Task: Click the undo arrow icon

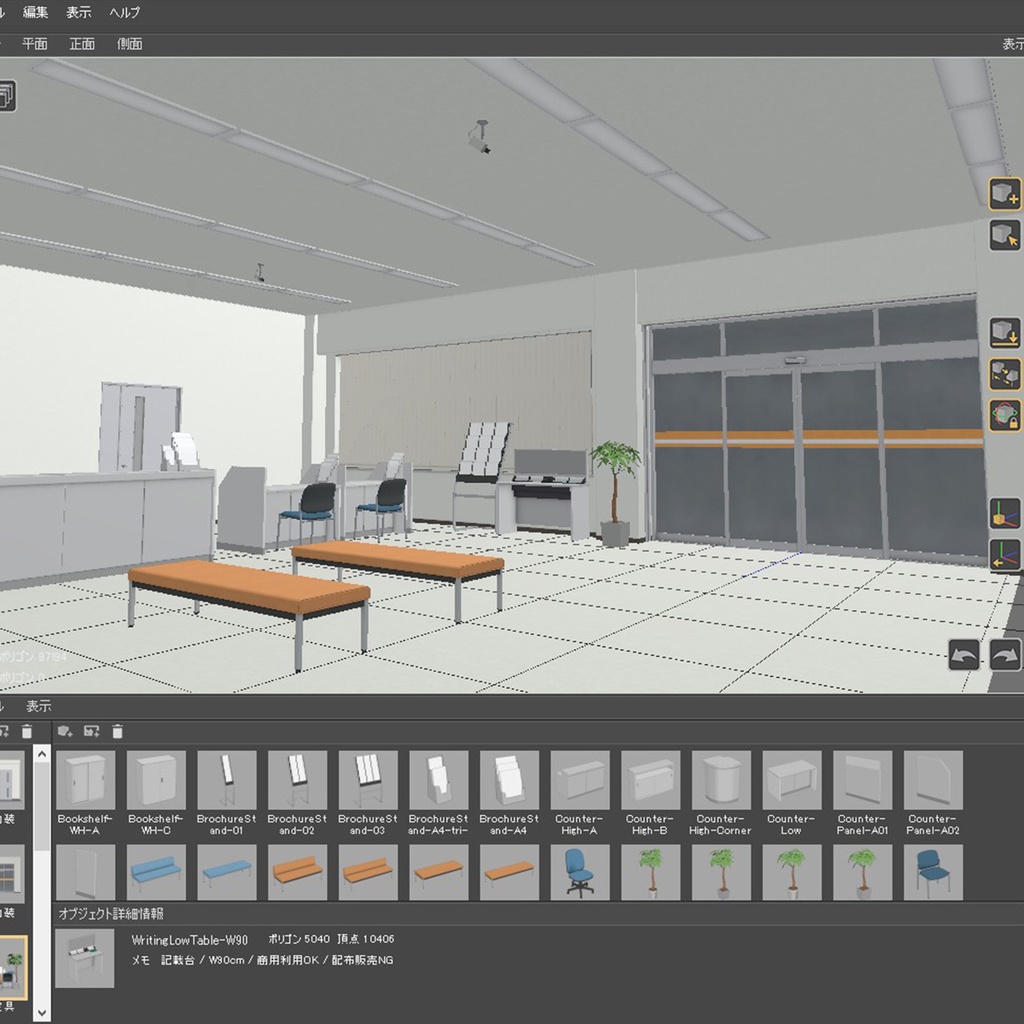Action: pyautogui.click(x=963, y=654)
